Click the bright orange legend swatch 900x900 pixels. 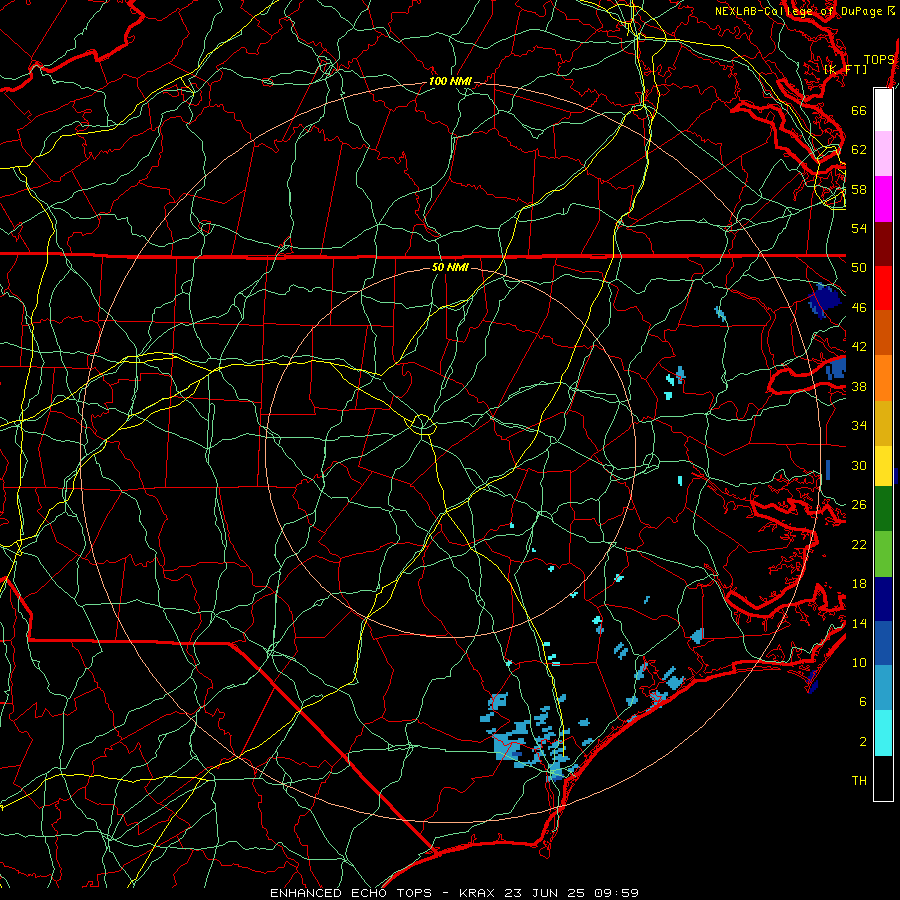pyautogui.click(x=883, y=378)
